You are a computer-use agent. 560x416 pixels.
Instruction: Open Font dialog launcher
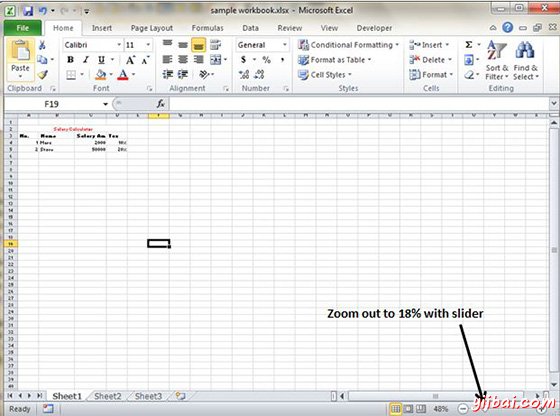click(x=150, y=89)
